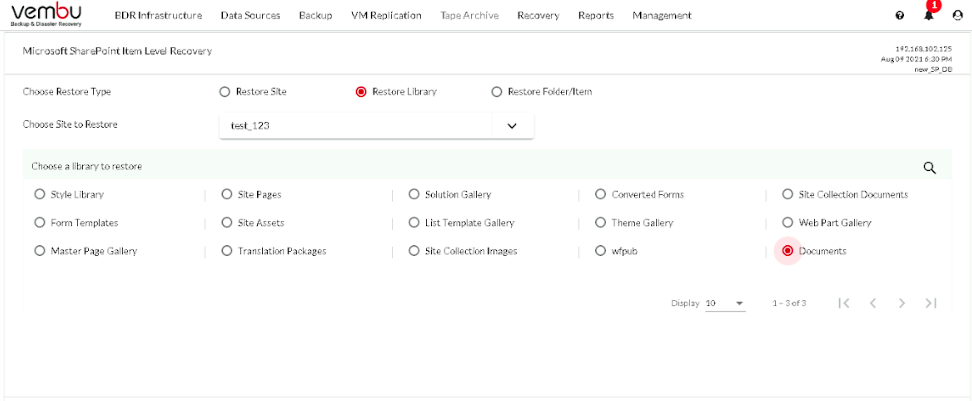Click 'Choose a library to restore' heading
Viewport: 972px width, 401px height.
[x=87, y=166]
